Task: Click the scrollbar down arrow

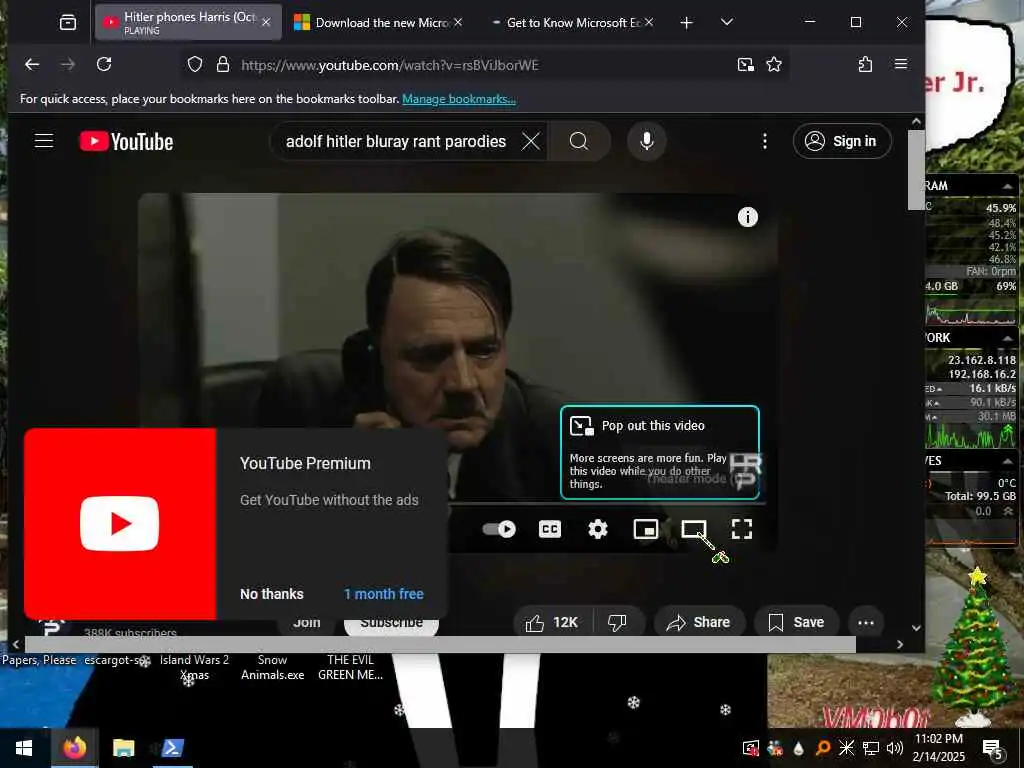Action: (x=916, y=628)
